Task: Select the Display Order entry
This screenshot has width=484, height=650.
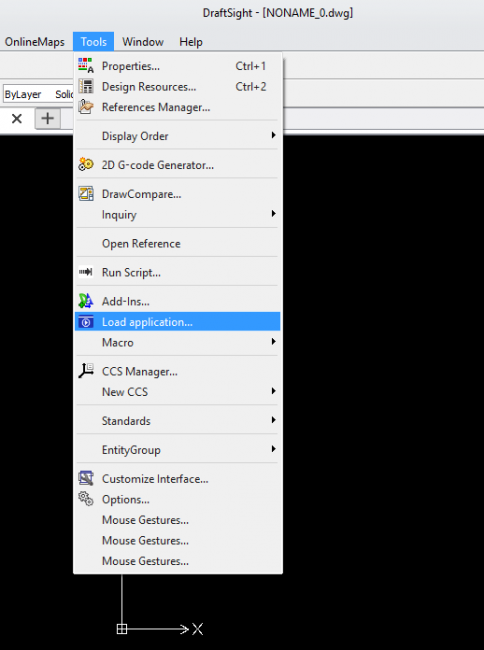Action: click(177, 136)
